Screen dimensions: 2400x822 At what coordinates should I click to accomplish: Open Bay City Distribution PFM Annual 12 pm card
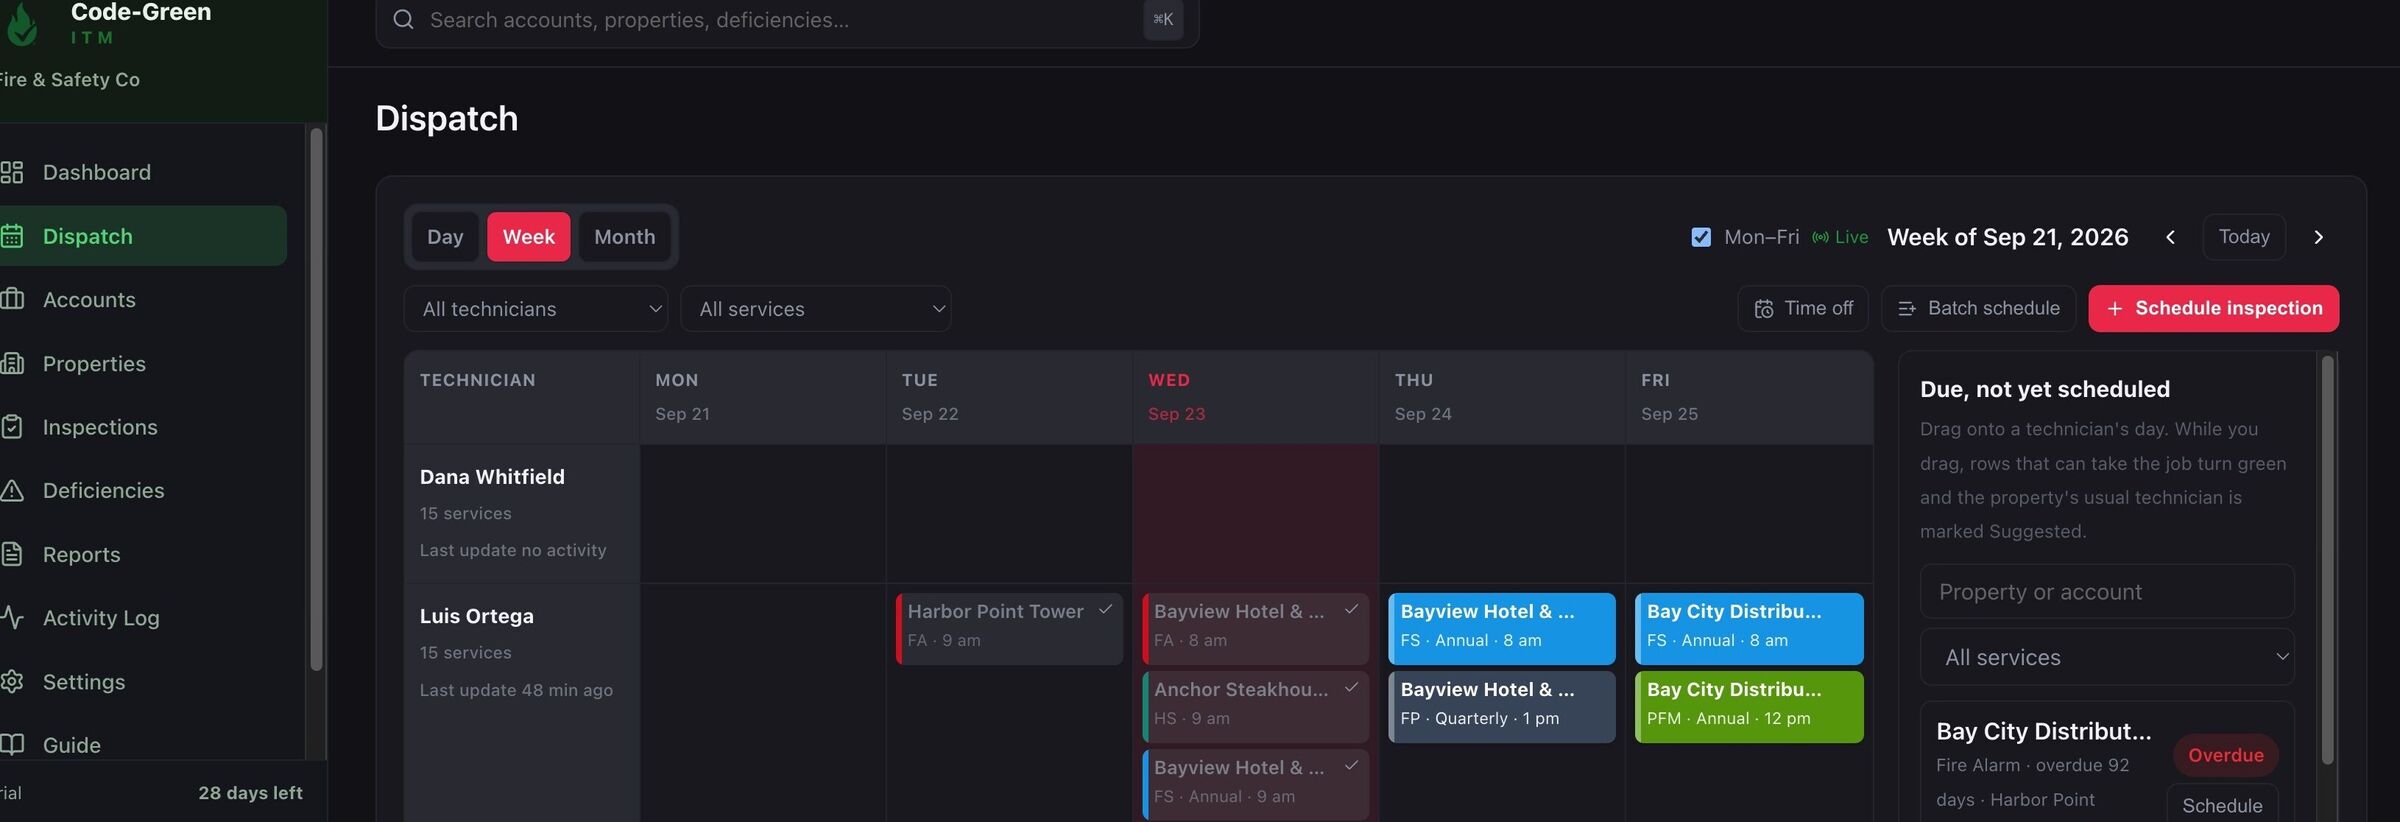tap(1749, 707)
